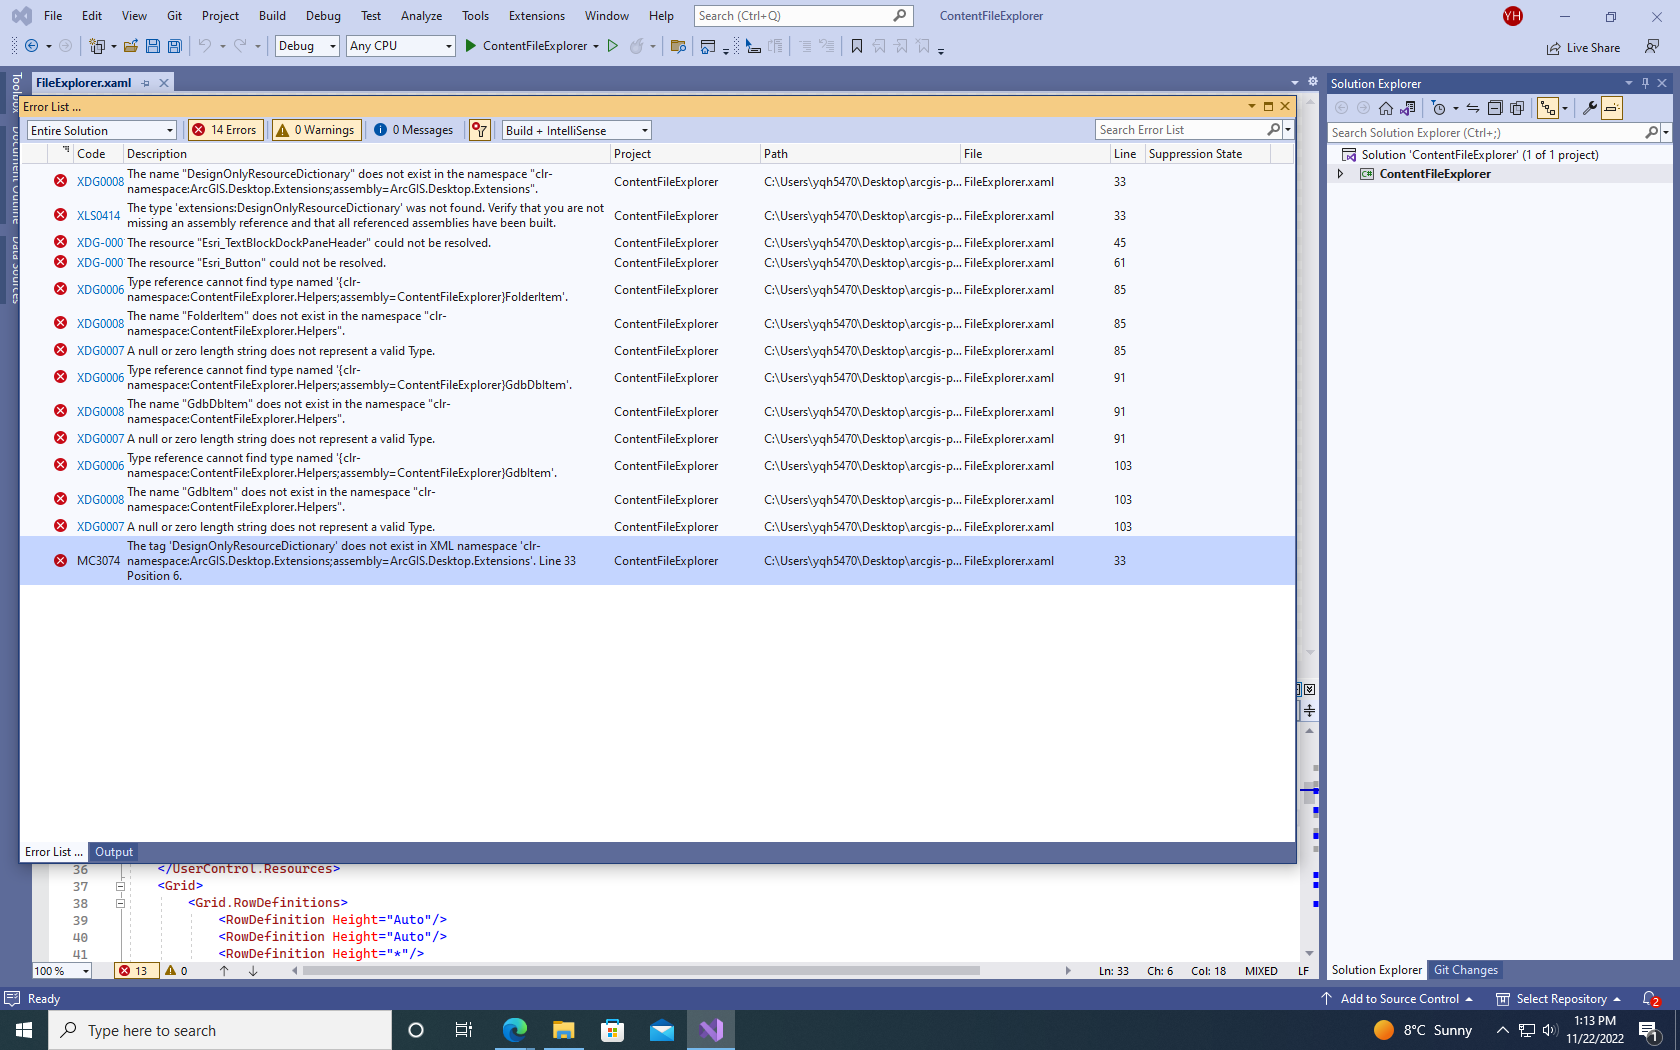
Task: Toggle the 0 Messages filter button
Action: pyautogui.click(x=414, y=129)
